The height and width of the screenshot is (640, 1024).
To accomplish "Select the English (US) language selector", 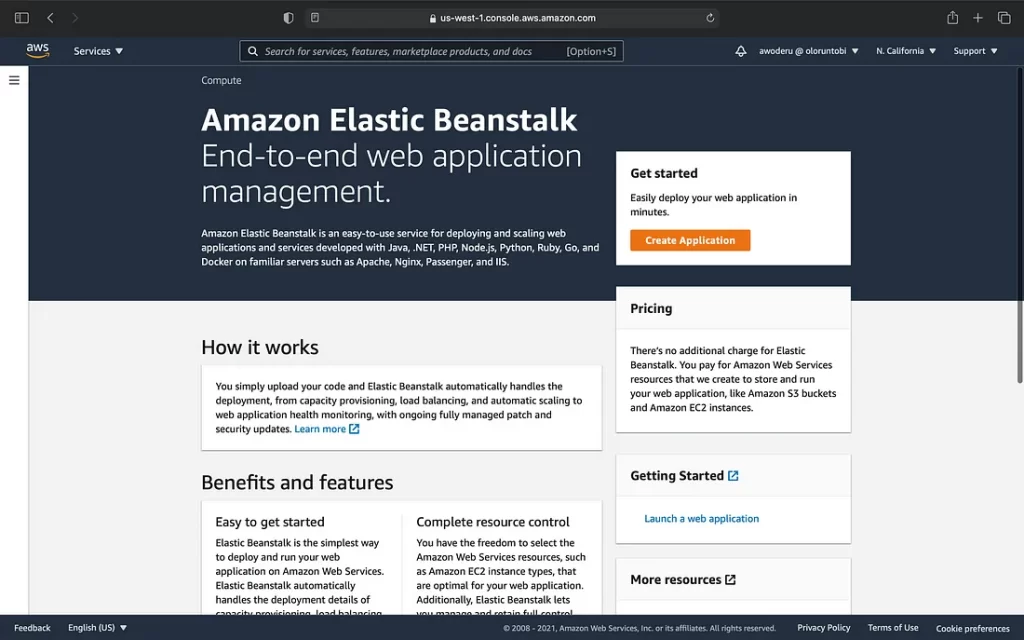I will 97,628.
